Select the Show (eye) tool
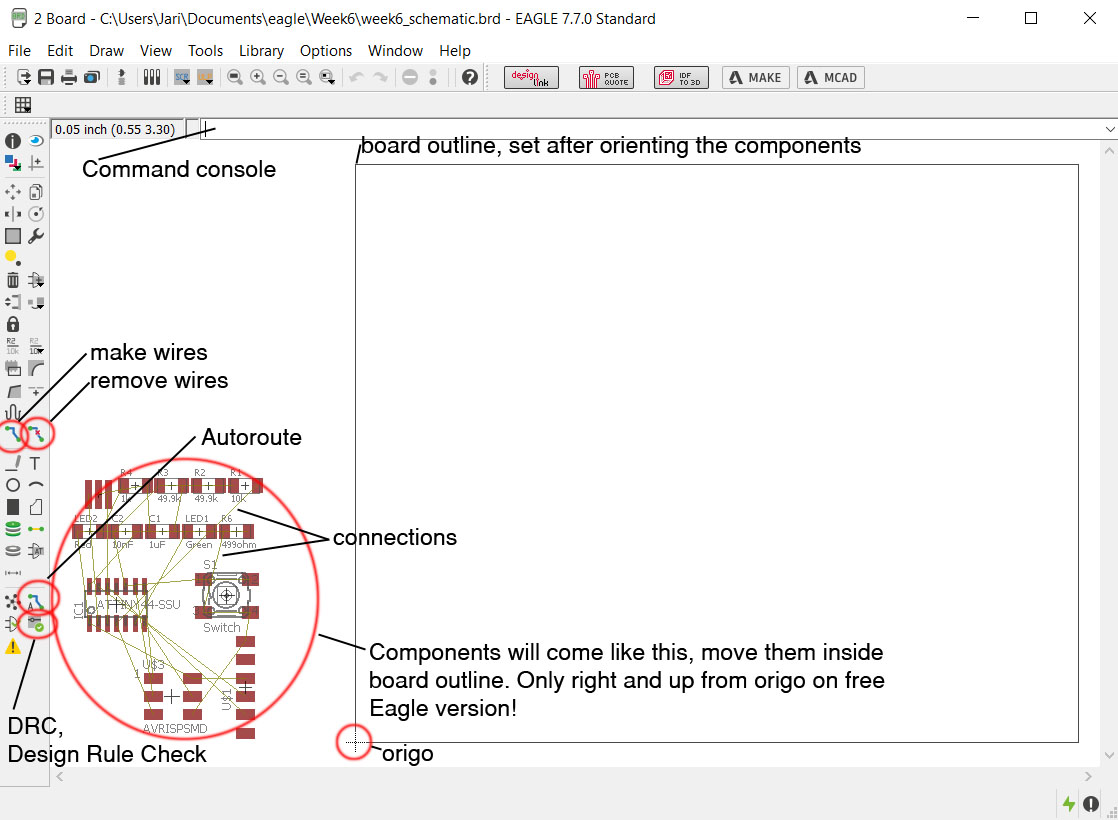 36,141
